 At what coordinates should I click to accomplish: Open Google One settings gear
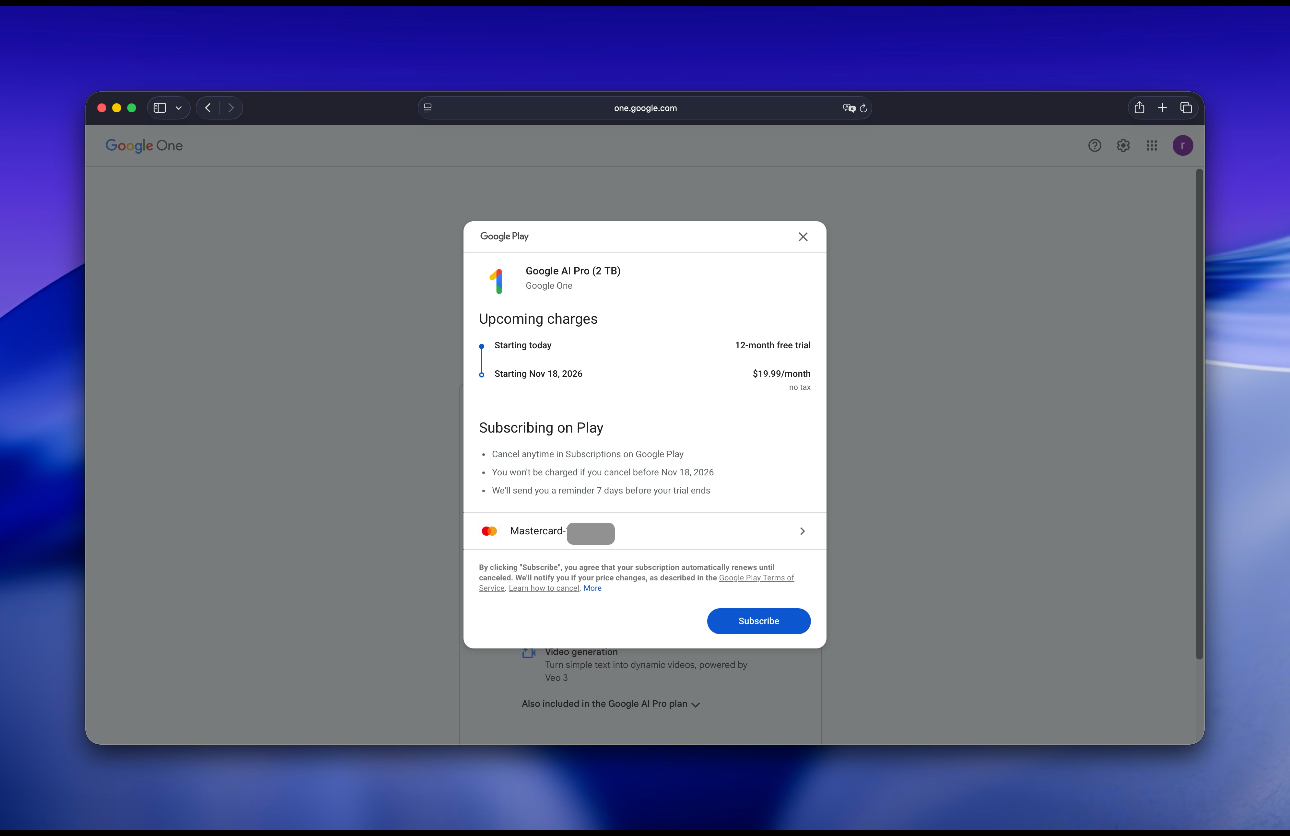[x=1123, y=146]
